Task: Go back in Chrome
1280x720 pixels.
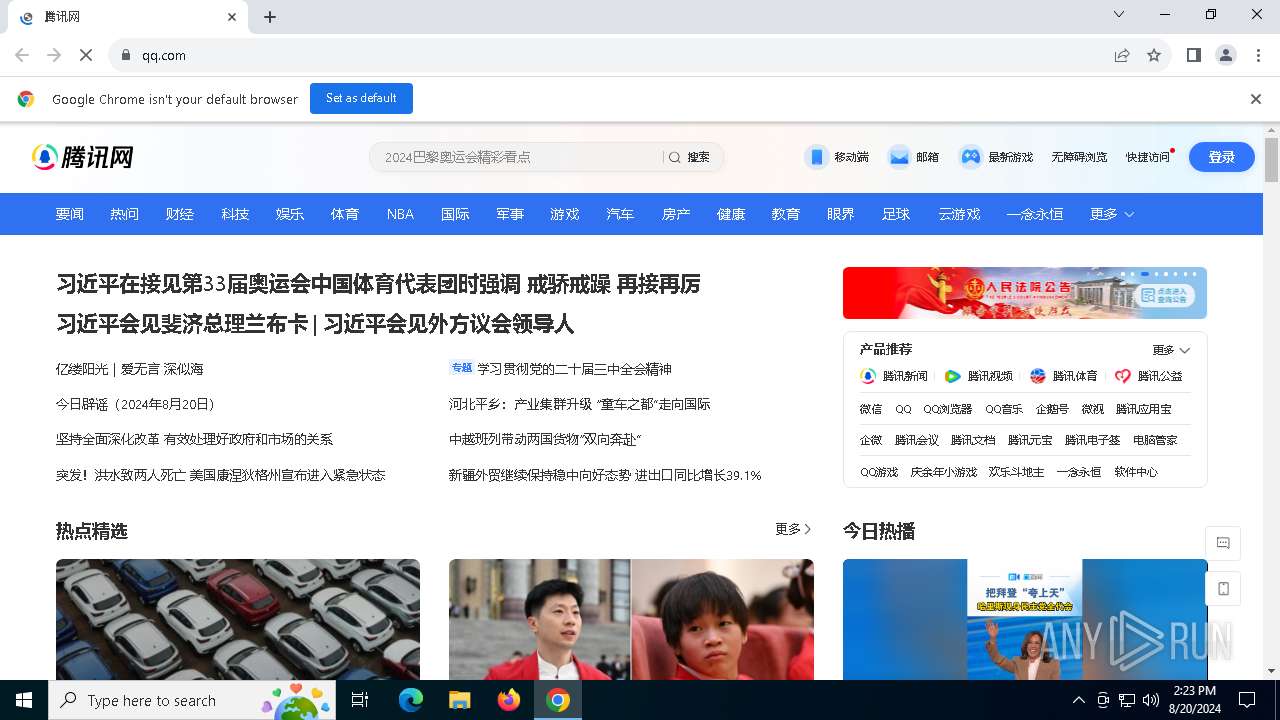Action: click(22, 55)
